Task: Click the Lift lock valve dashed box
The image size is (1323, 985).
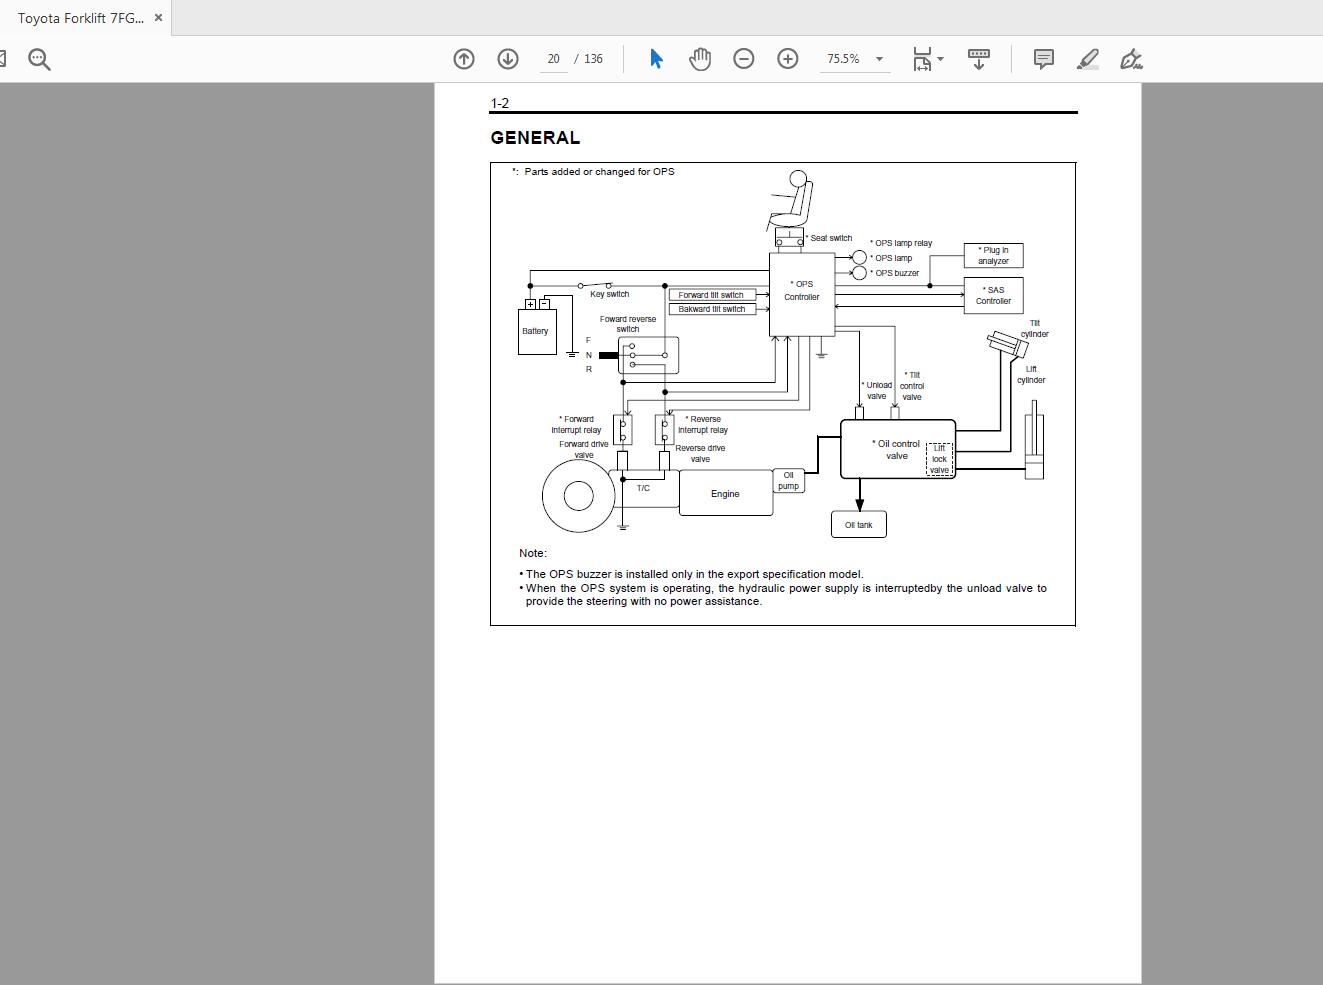Action: (939, 459)
